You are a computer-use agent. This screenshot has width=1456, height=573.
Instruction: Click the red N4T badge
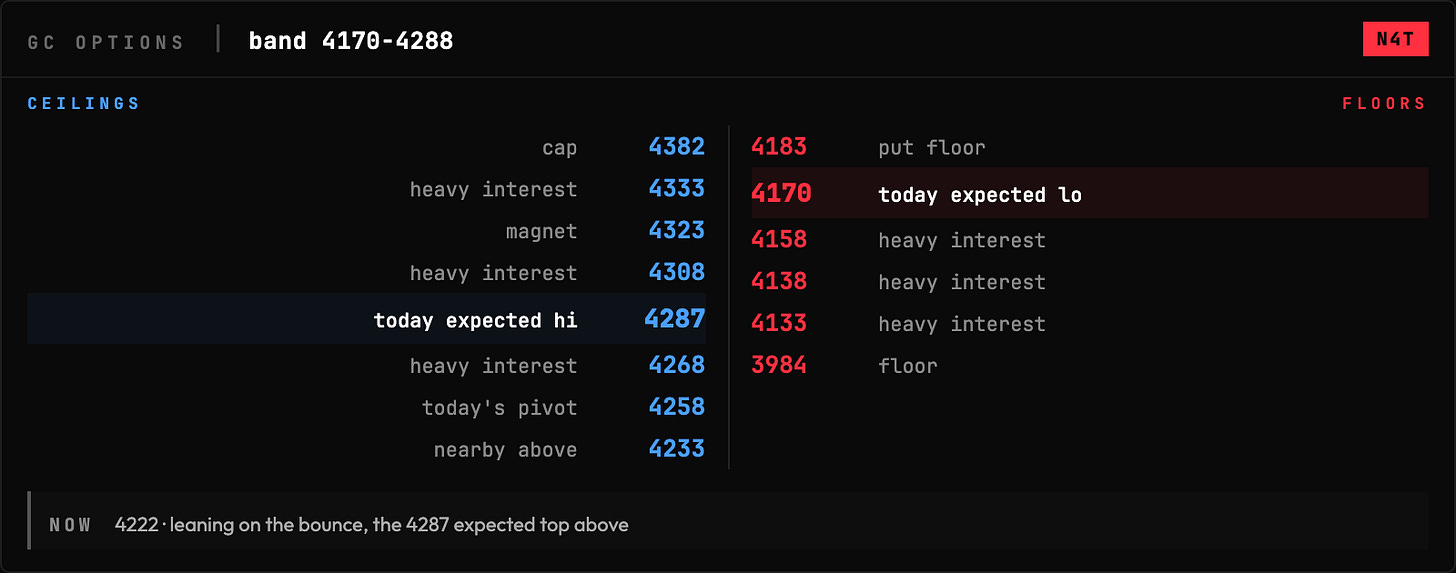[x=1395, y=39]
